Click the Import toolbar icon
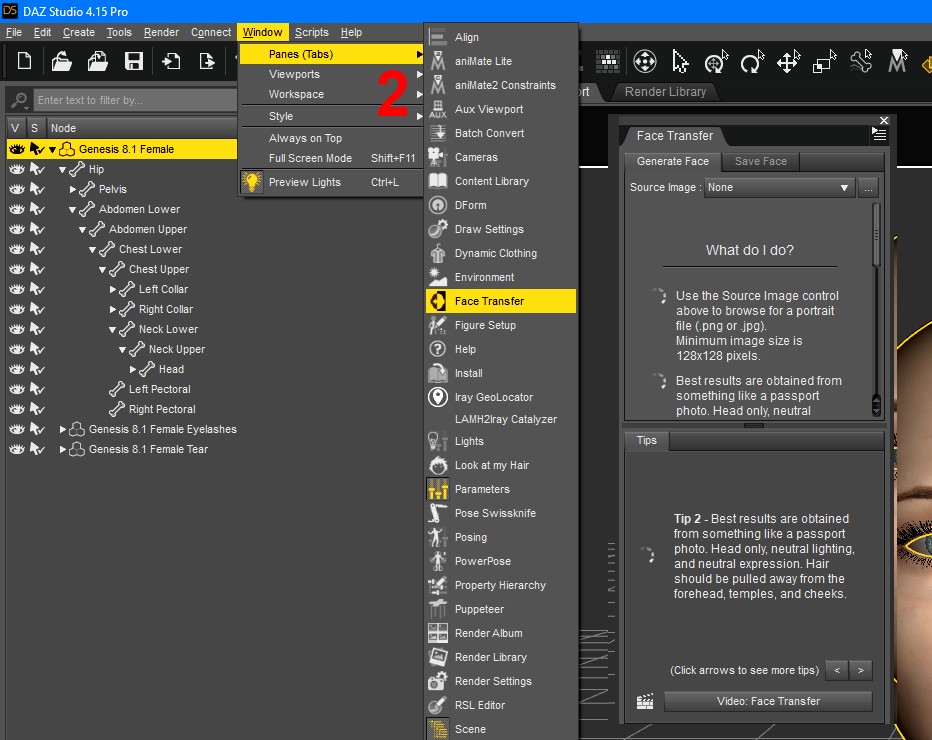This screenshot has height=740, width=932. (171, 61)
